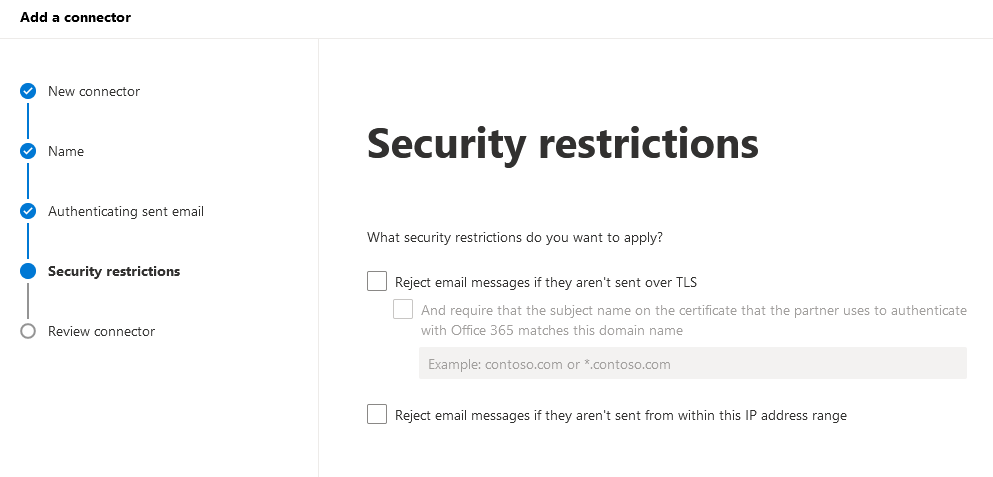993x477 pixels.
Task: Click the IP address range option label
Action: (x=621, y=416)
